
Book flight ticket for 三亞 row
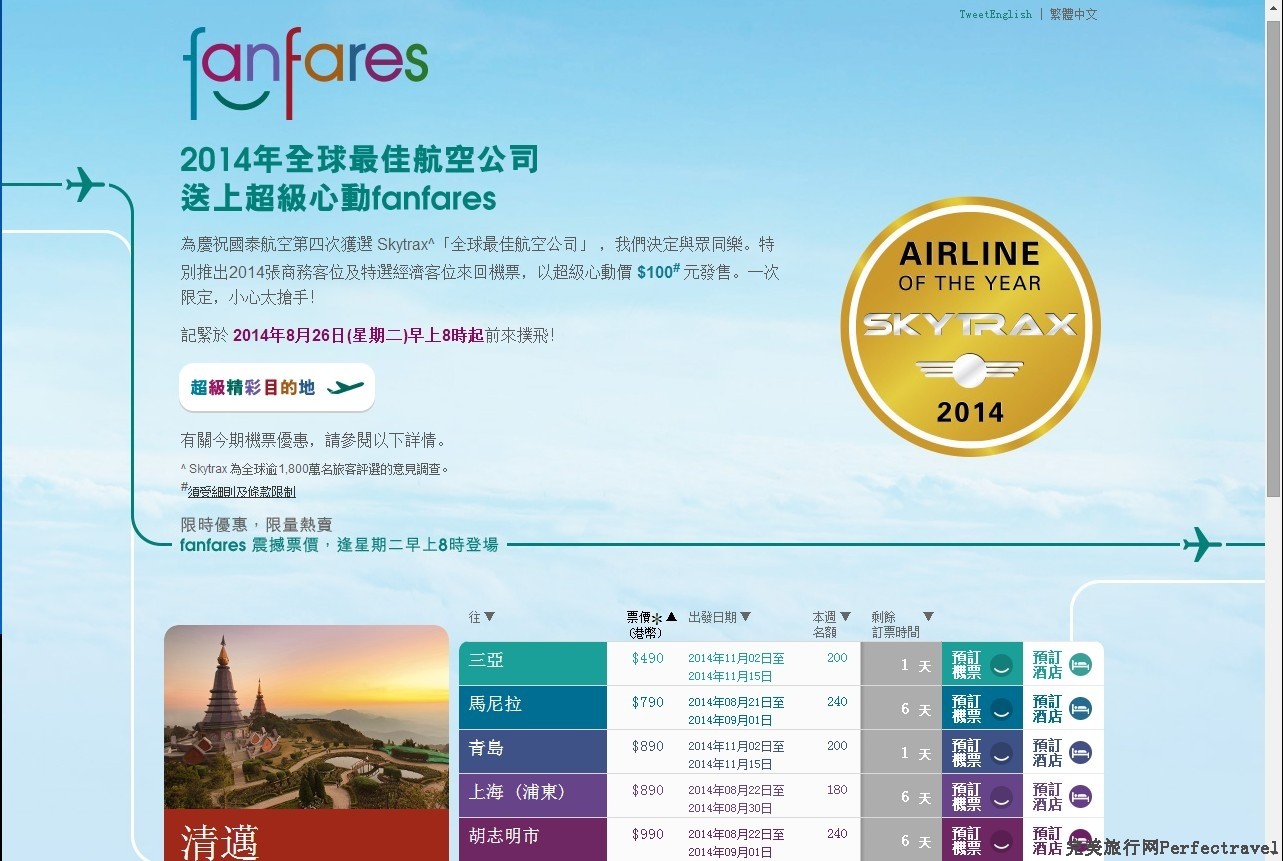pyautogui.click(x=982, y=664)
